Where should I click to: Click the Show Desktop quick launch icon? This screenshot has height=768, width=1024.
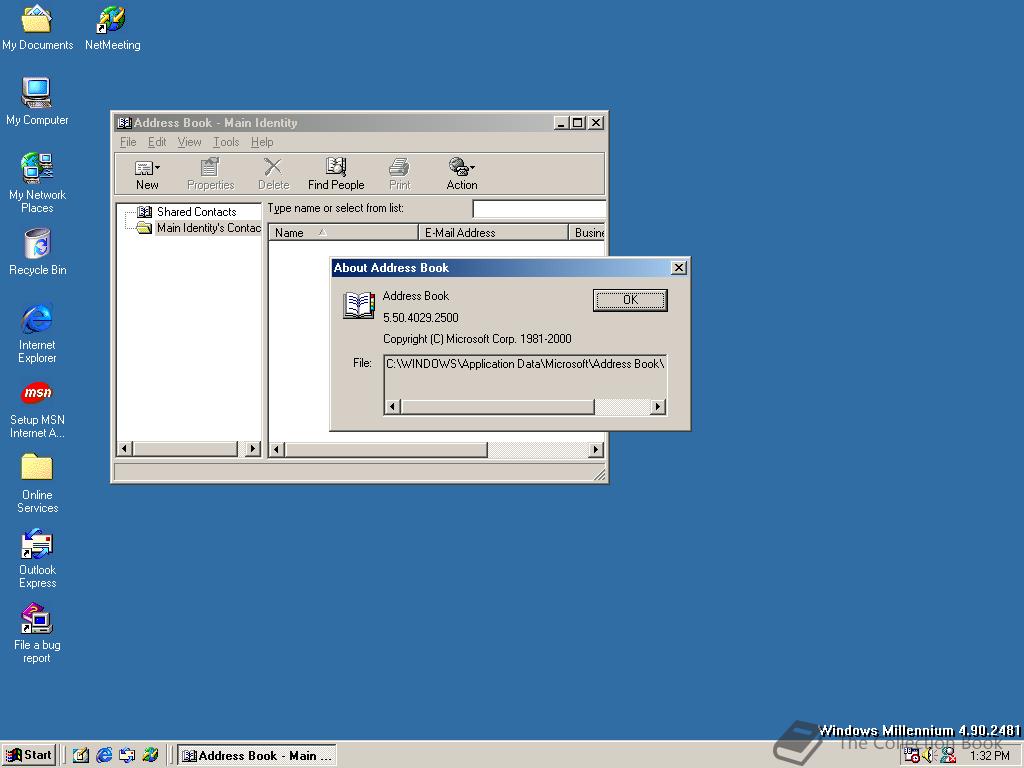tap(80, 756)
